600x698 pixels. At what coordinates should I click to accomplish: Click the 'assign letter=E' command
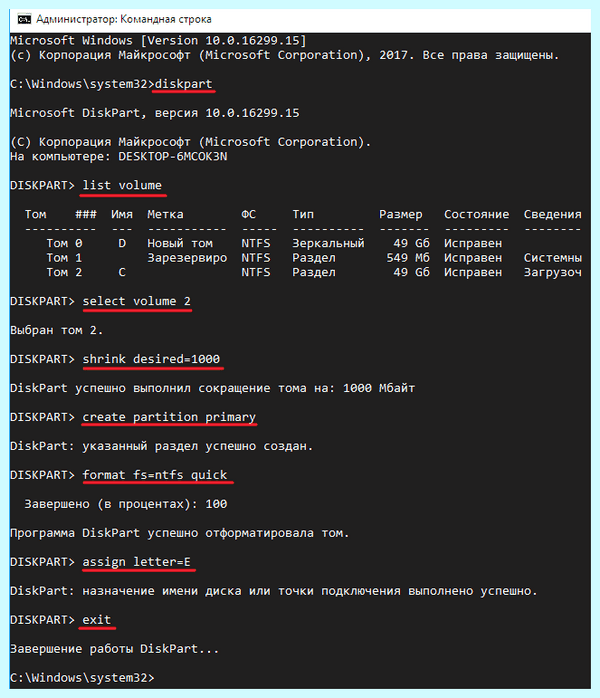point(137,562)
